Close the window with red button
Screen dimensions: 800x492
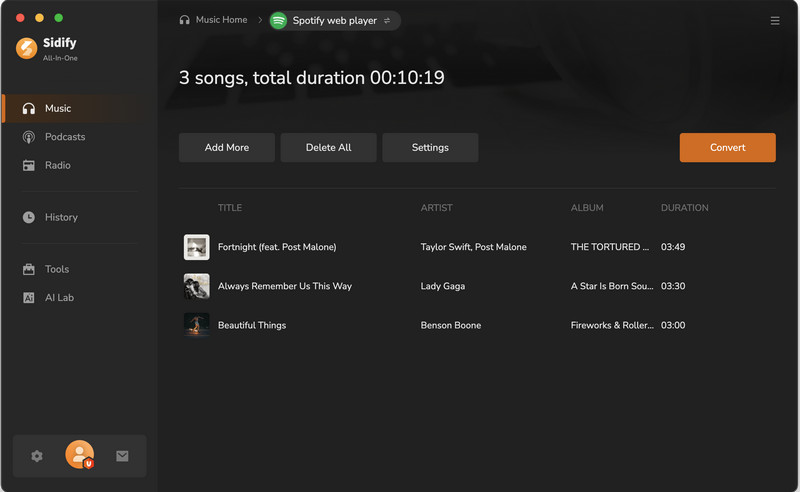pos(20,18)
